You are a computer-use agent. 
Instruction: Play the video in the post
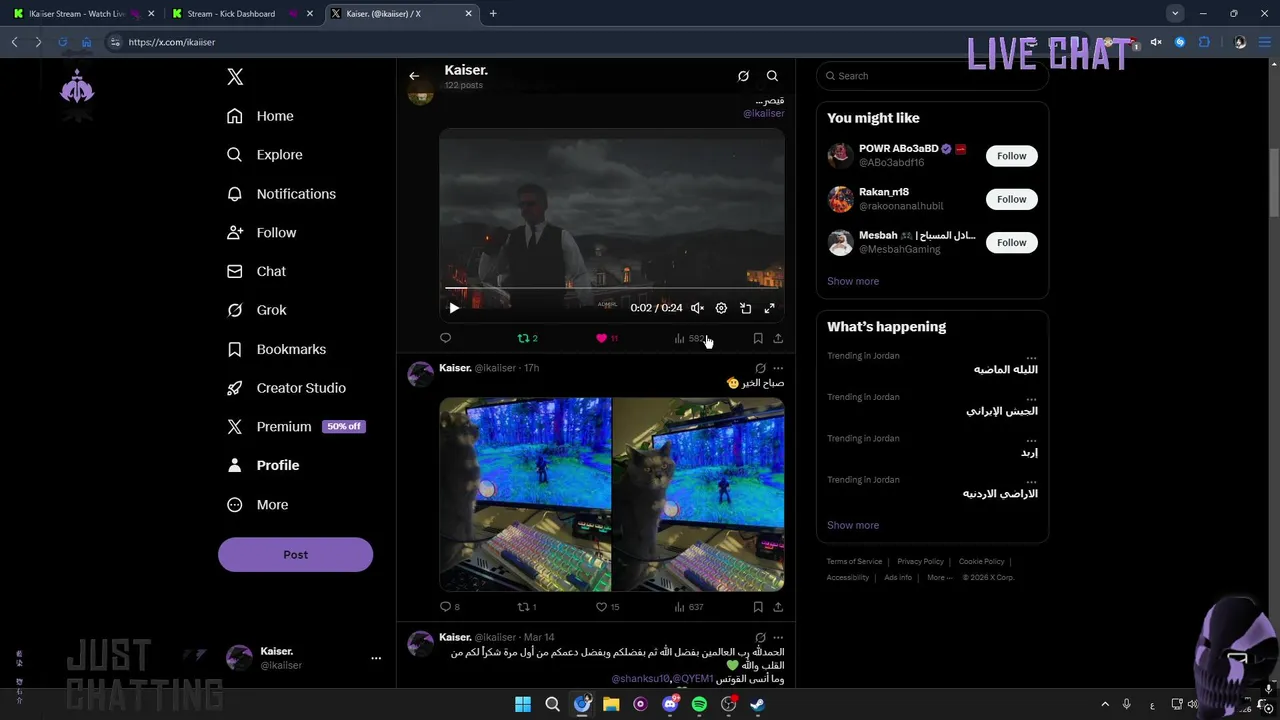454,308
